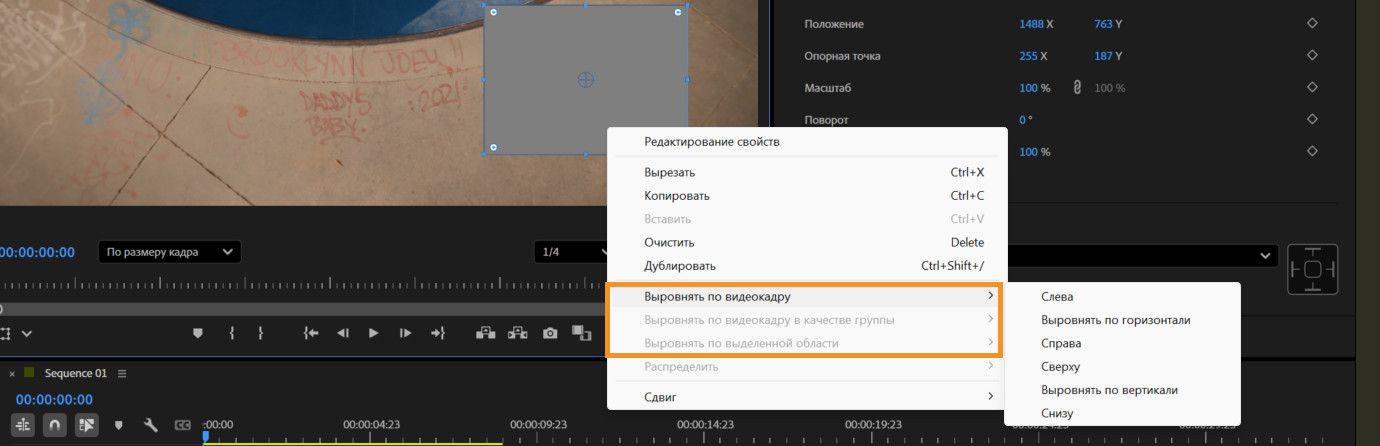Toggle Snap in the Timeline
This screenshot has width=1380, height=446.
(x=55, y=425)
